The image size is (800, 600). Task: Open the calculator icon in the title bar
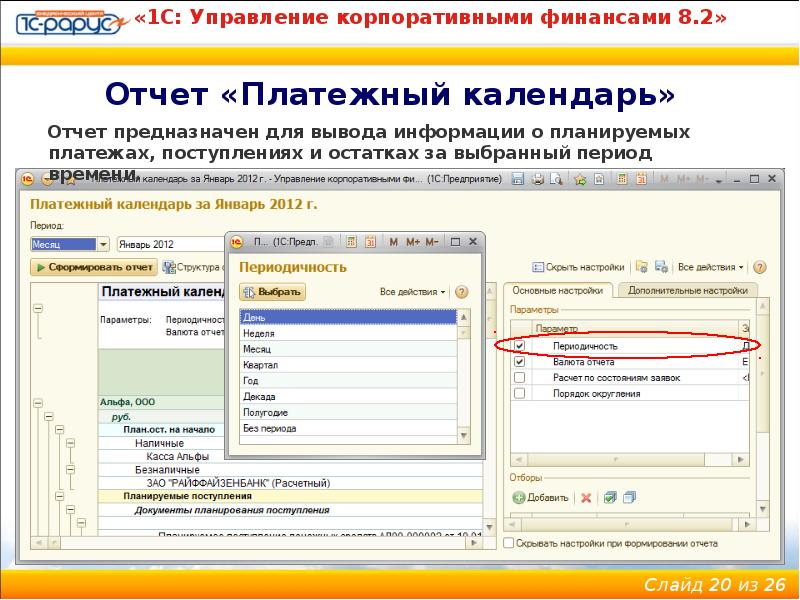pyautogui.click(x=620, y=182)
